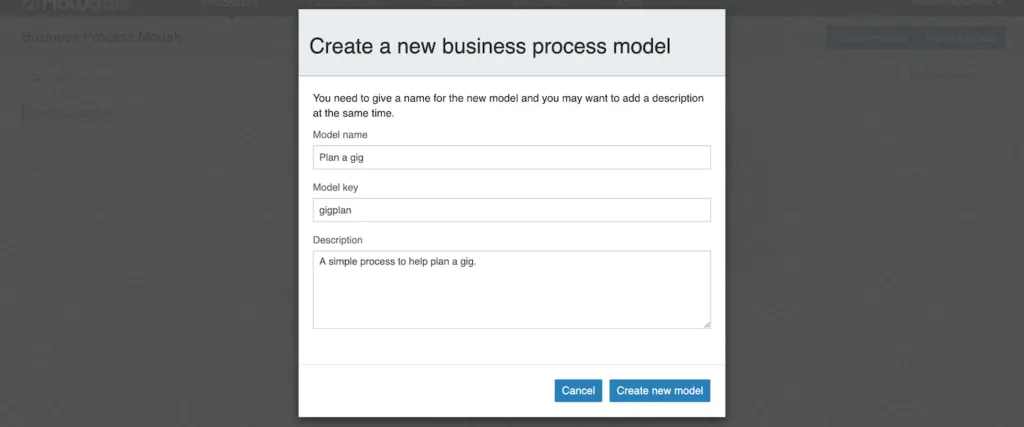
Task: Click the dimmed Create Process button
Action: click(871, 38)
